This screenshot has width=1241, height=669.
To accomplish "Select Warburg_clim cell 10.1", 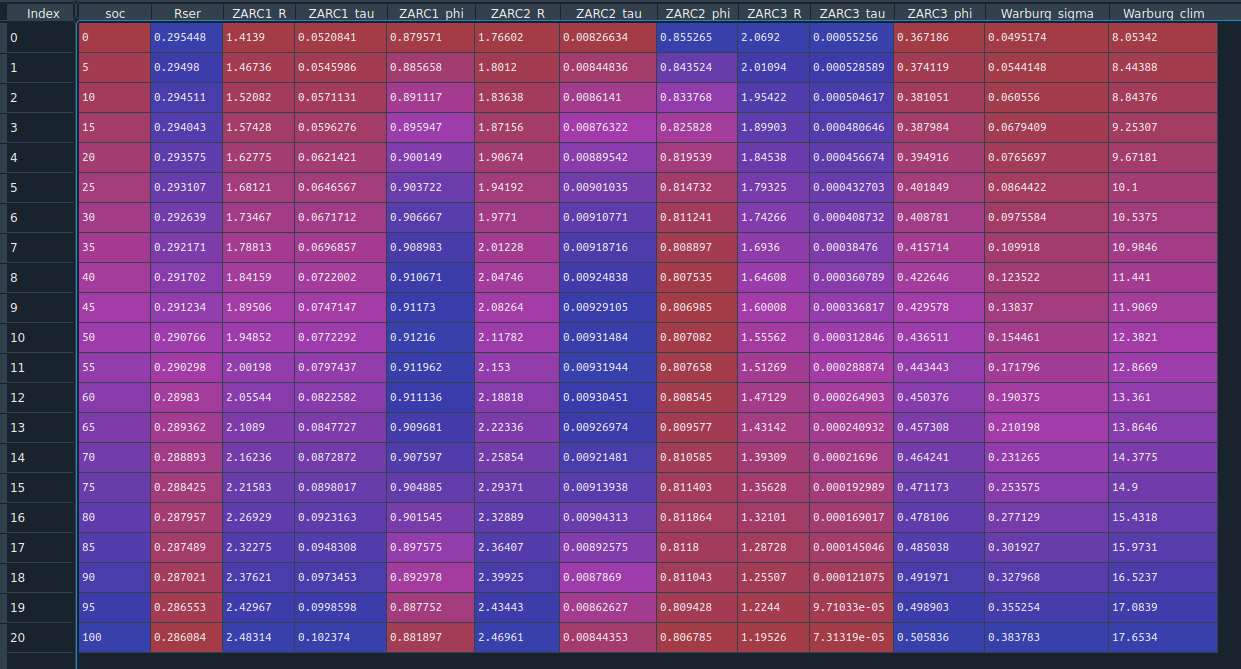I will [x=1163, y=188].
